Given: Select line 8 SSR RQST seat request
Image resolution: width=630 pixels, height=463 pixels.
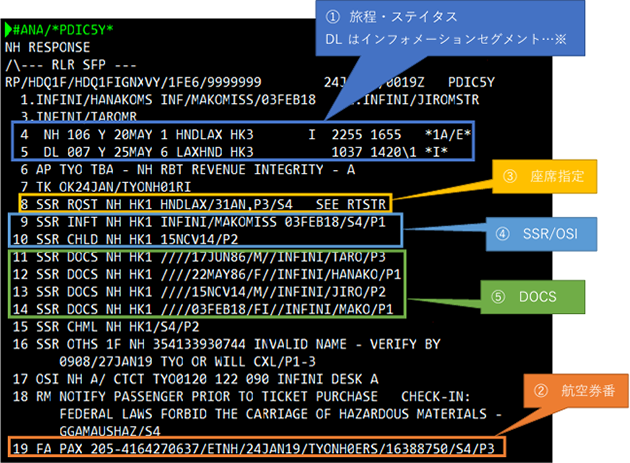Looking at the screenshot, I should (x=203, y=204).
